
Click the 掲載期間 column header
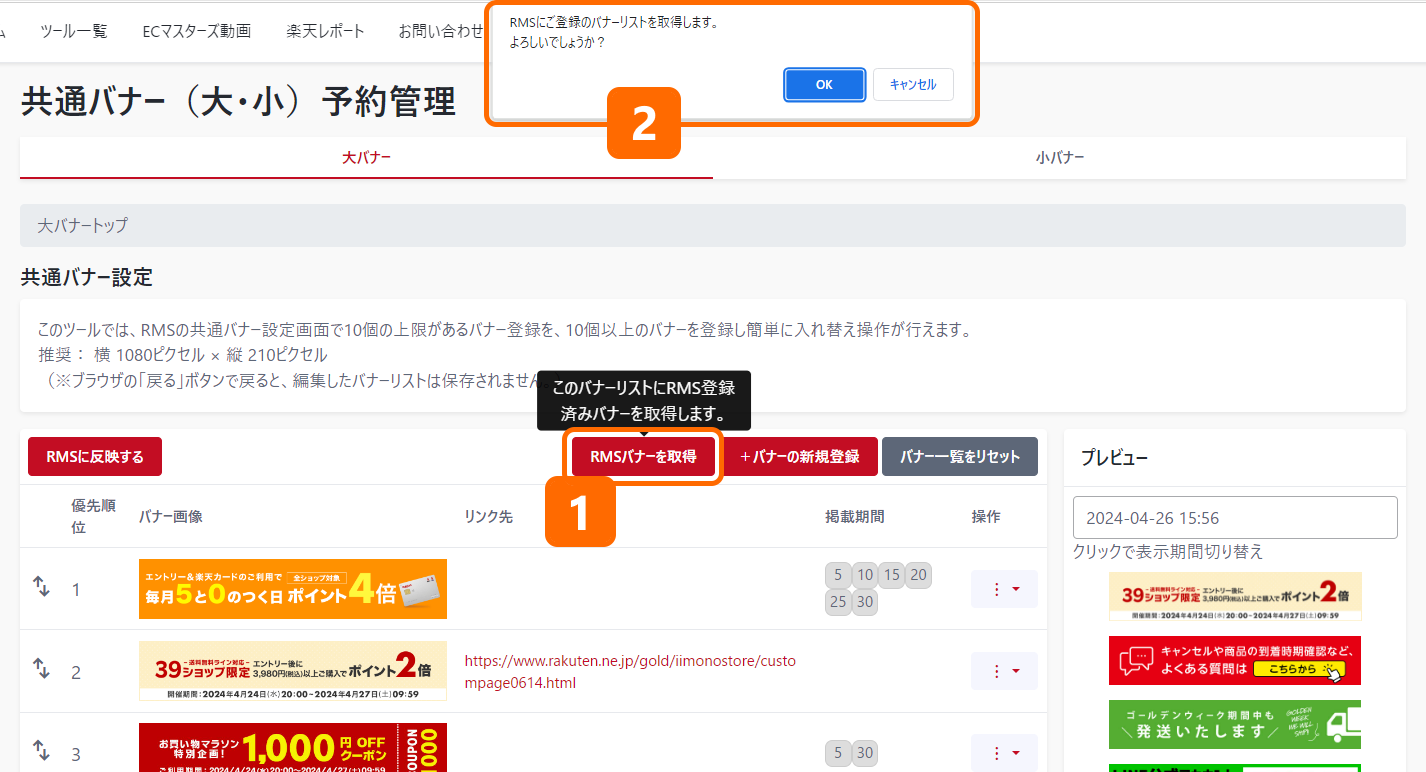point(855,517)
